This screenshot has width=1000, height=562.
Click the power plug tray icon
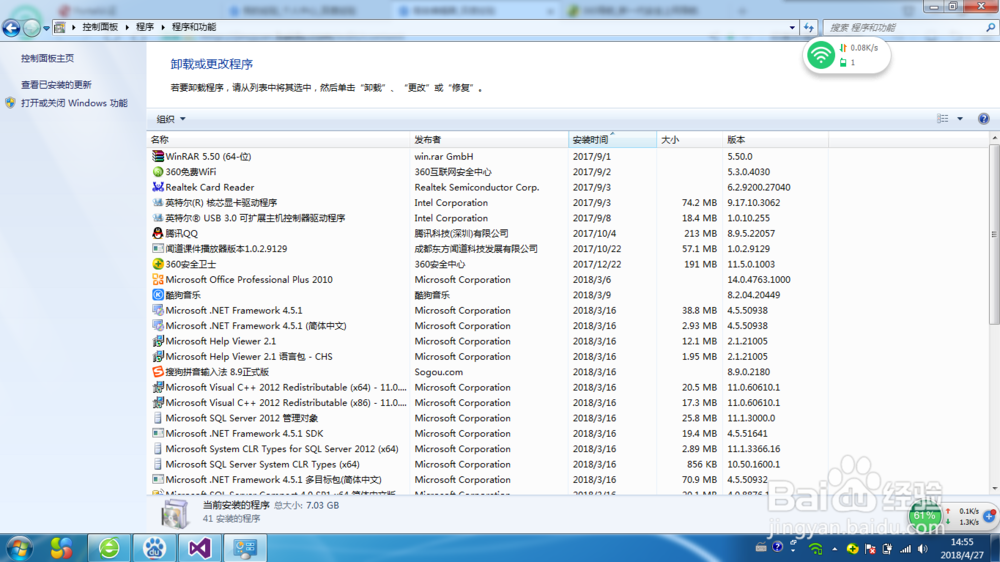[887, 549]
